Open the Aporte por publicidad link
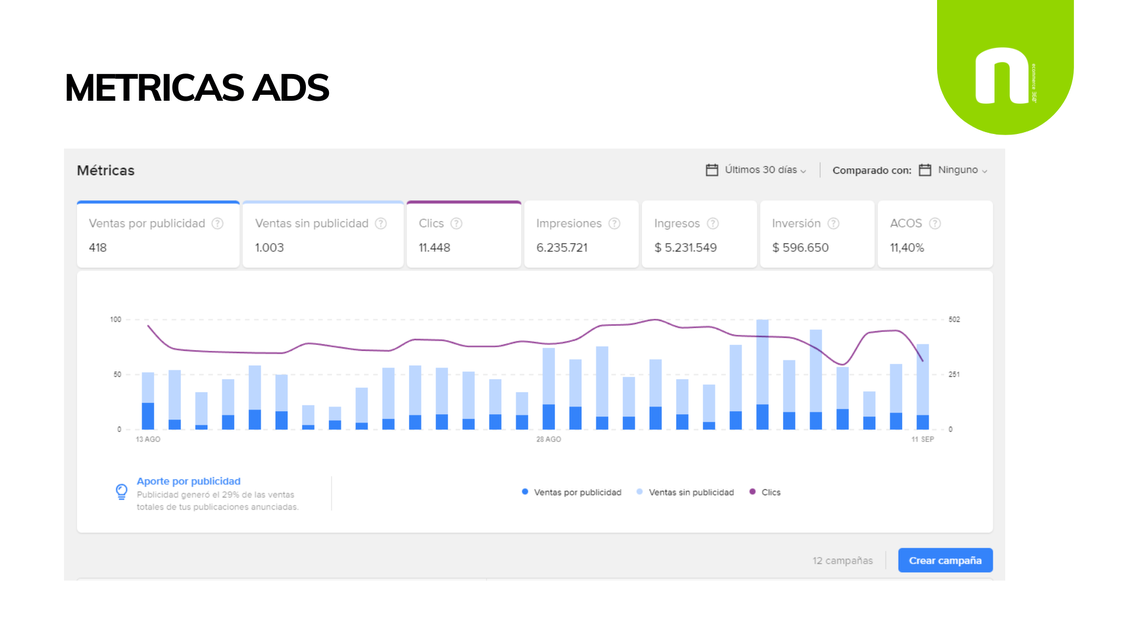 (189, 481)
